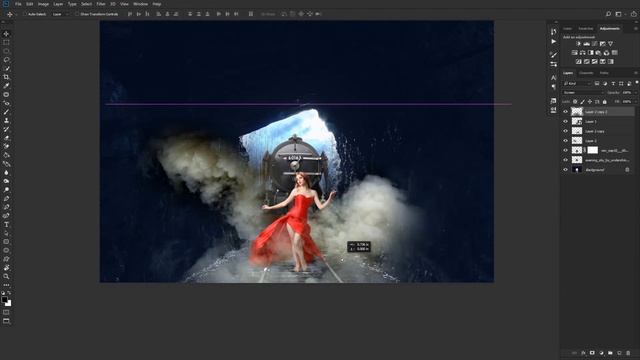Add a Levels adjustment
Screen dimensions: 640x360
click(587, 44)
